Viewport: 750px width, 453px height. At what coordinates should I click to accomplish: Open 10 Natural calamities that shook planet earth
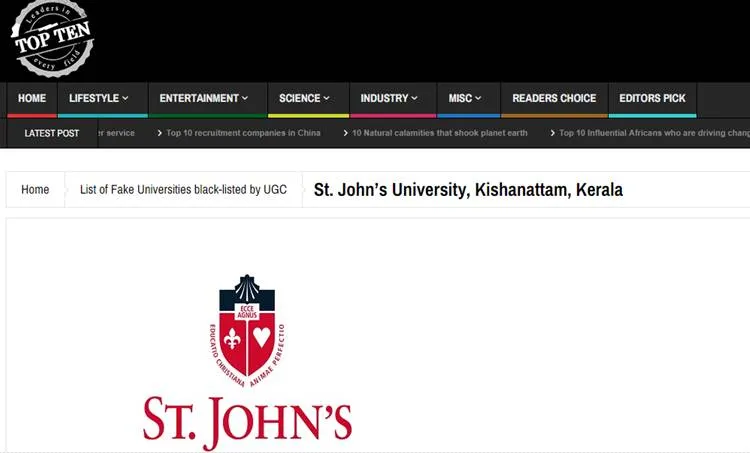click(x=440, y=133)
